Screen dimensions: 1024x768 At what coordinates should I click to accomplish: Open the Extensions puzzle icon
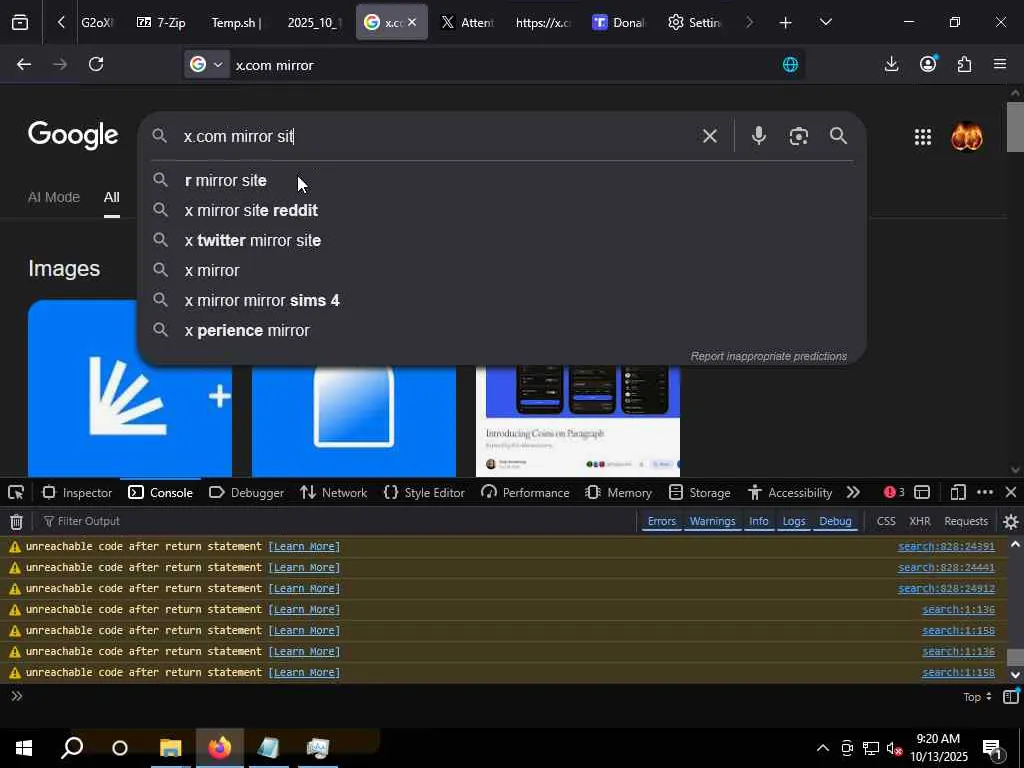[965, 64]
